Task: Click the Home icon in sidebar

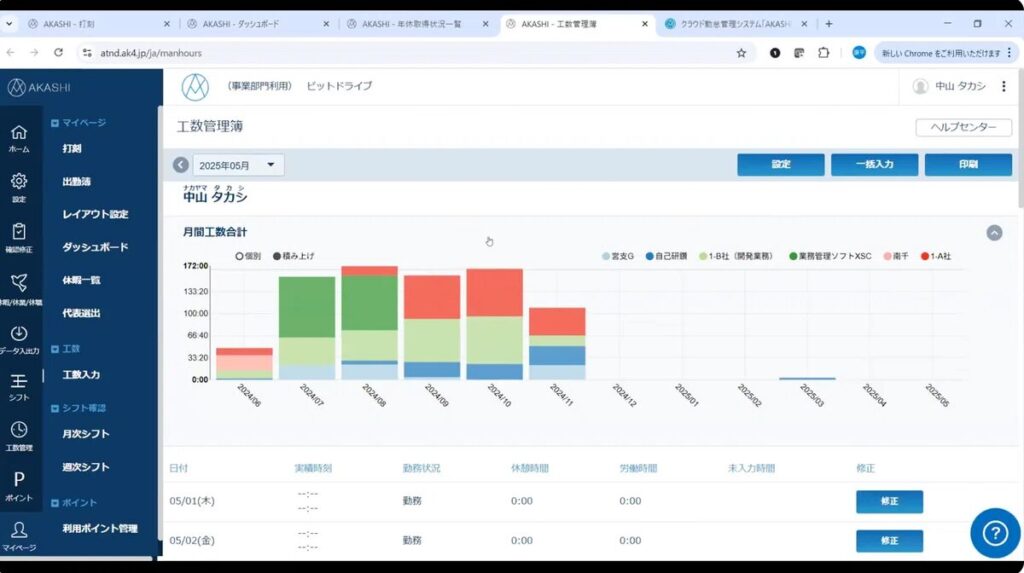Action: coord(19,133)
